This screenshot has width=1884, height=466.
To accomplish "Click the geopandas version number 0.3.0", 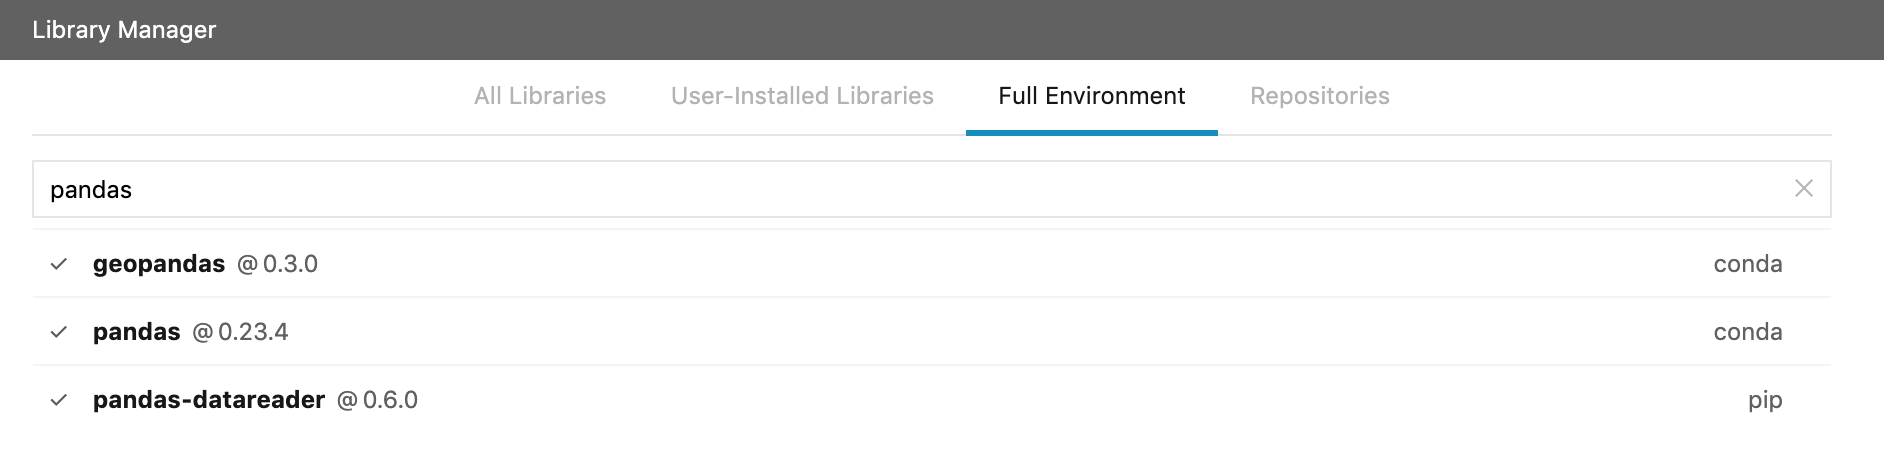I will tap(290, 264).
